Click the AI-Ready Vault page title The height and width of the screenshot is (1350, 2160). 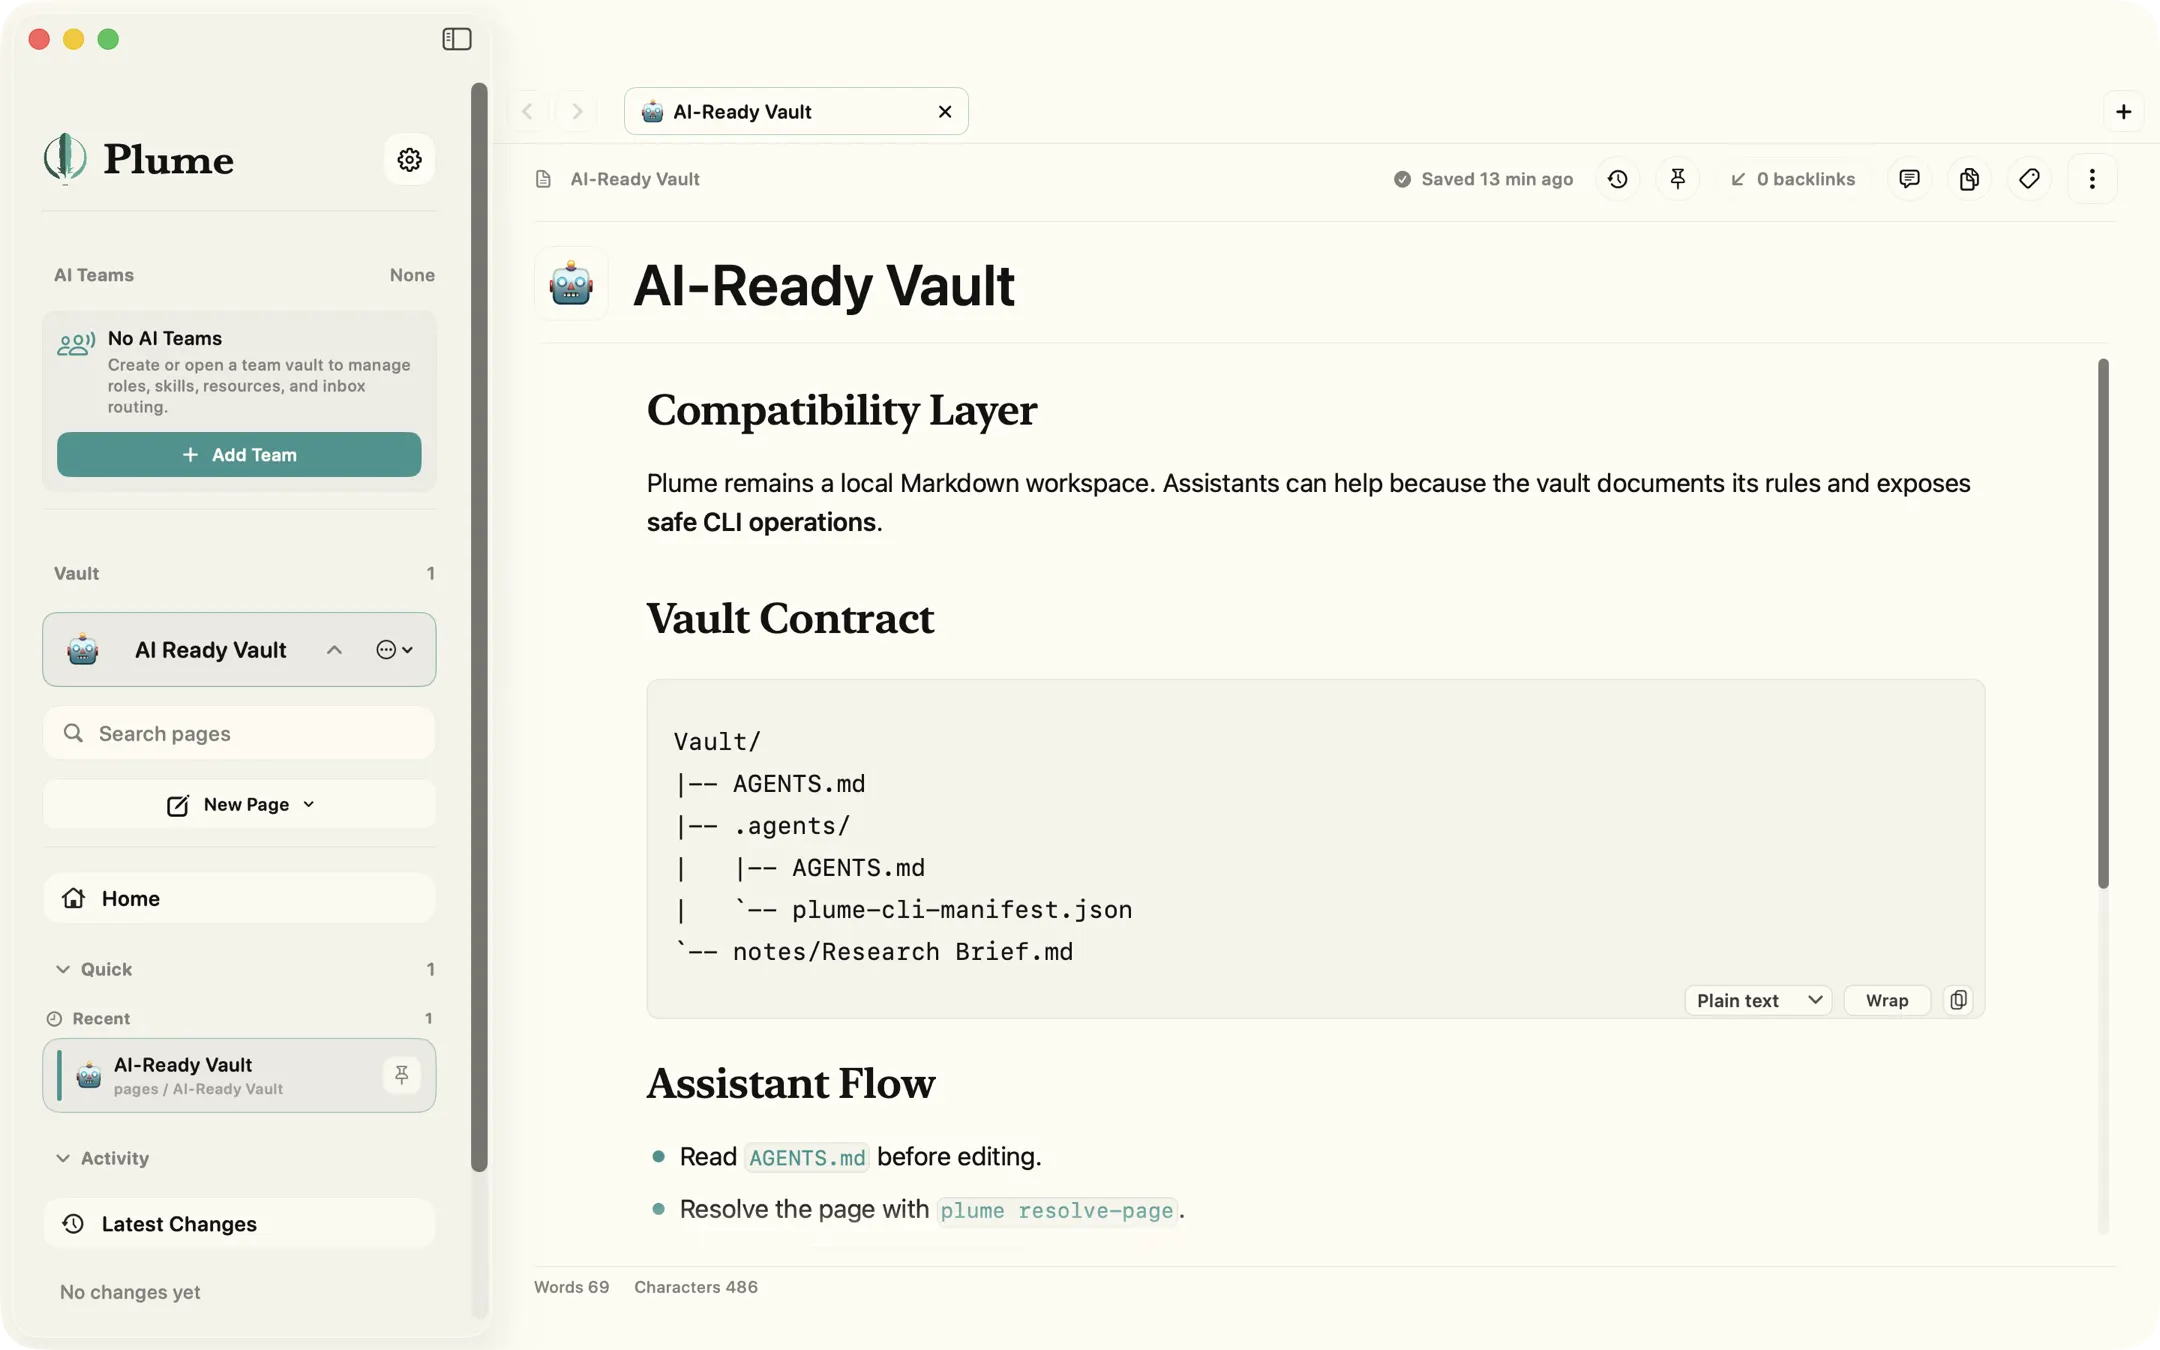[x=824, y=285]
